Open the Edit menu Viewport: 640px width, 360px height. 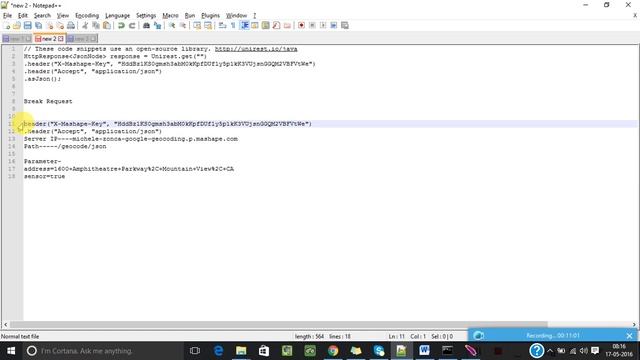click(23, 16)
